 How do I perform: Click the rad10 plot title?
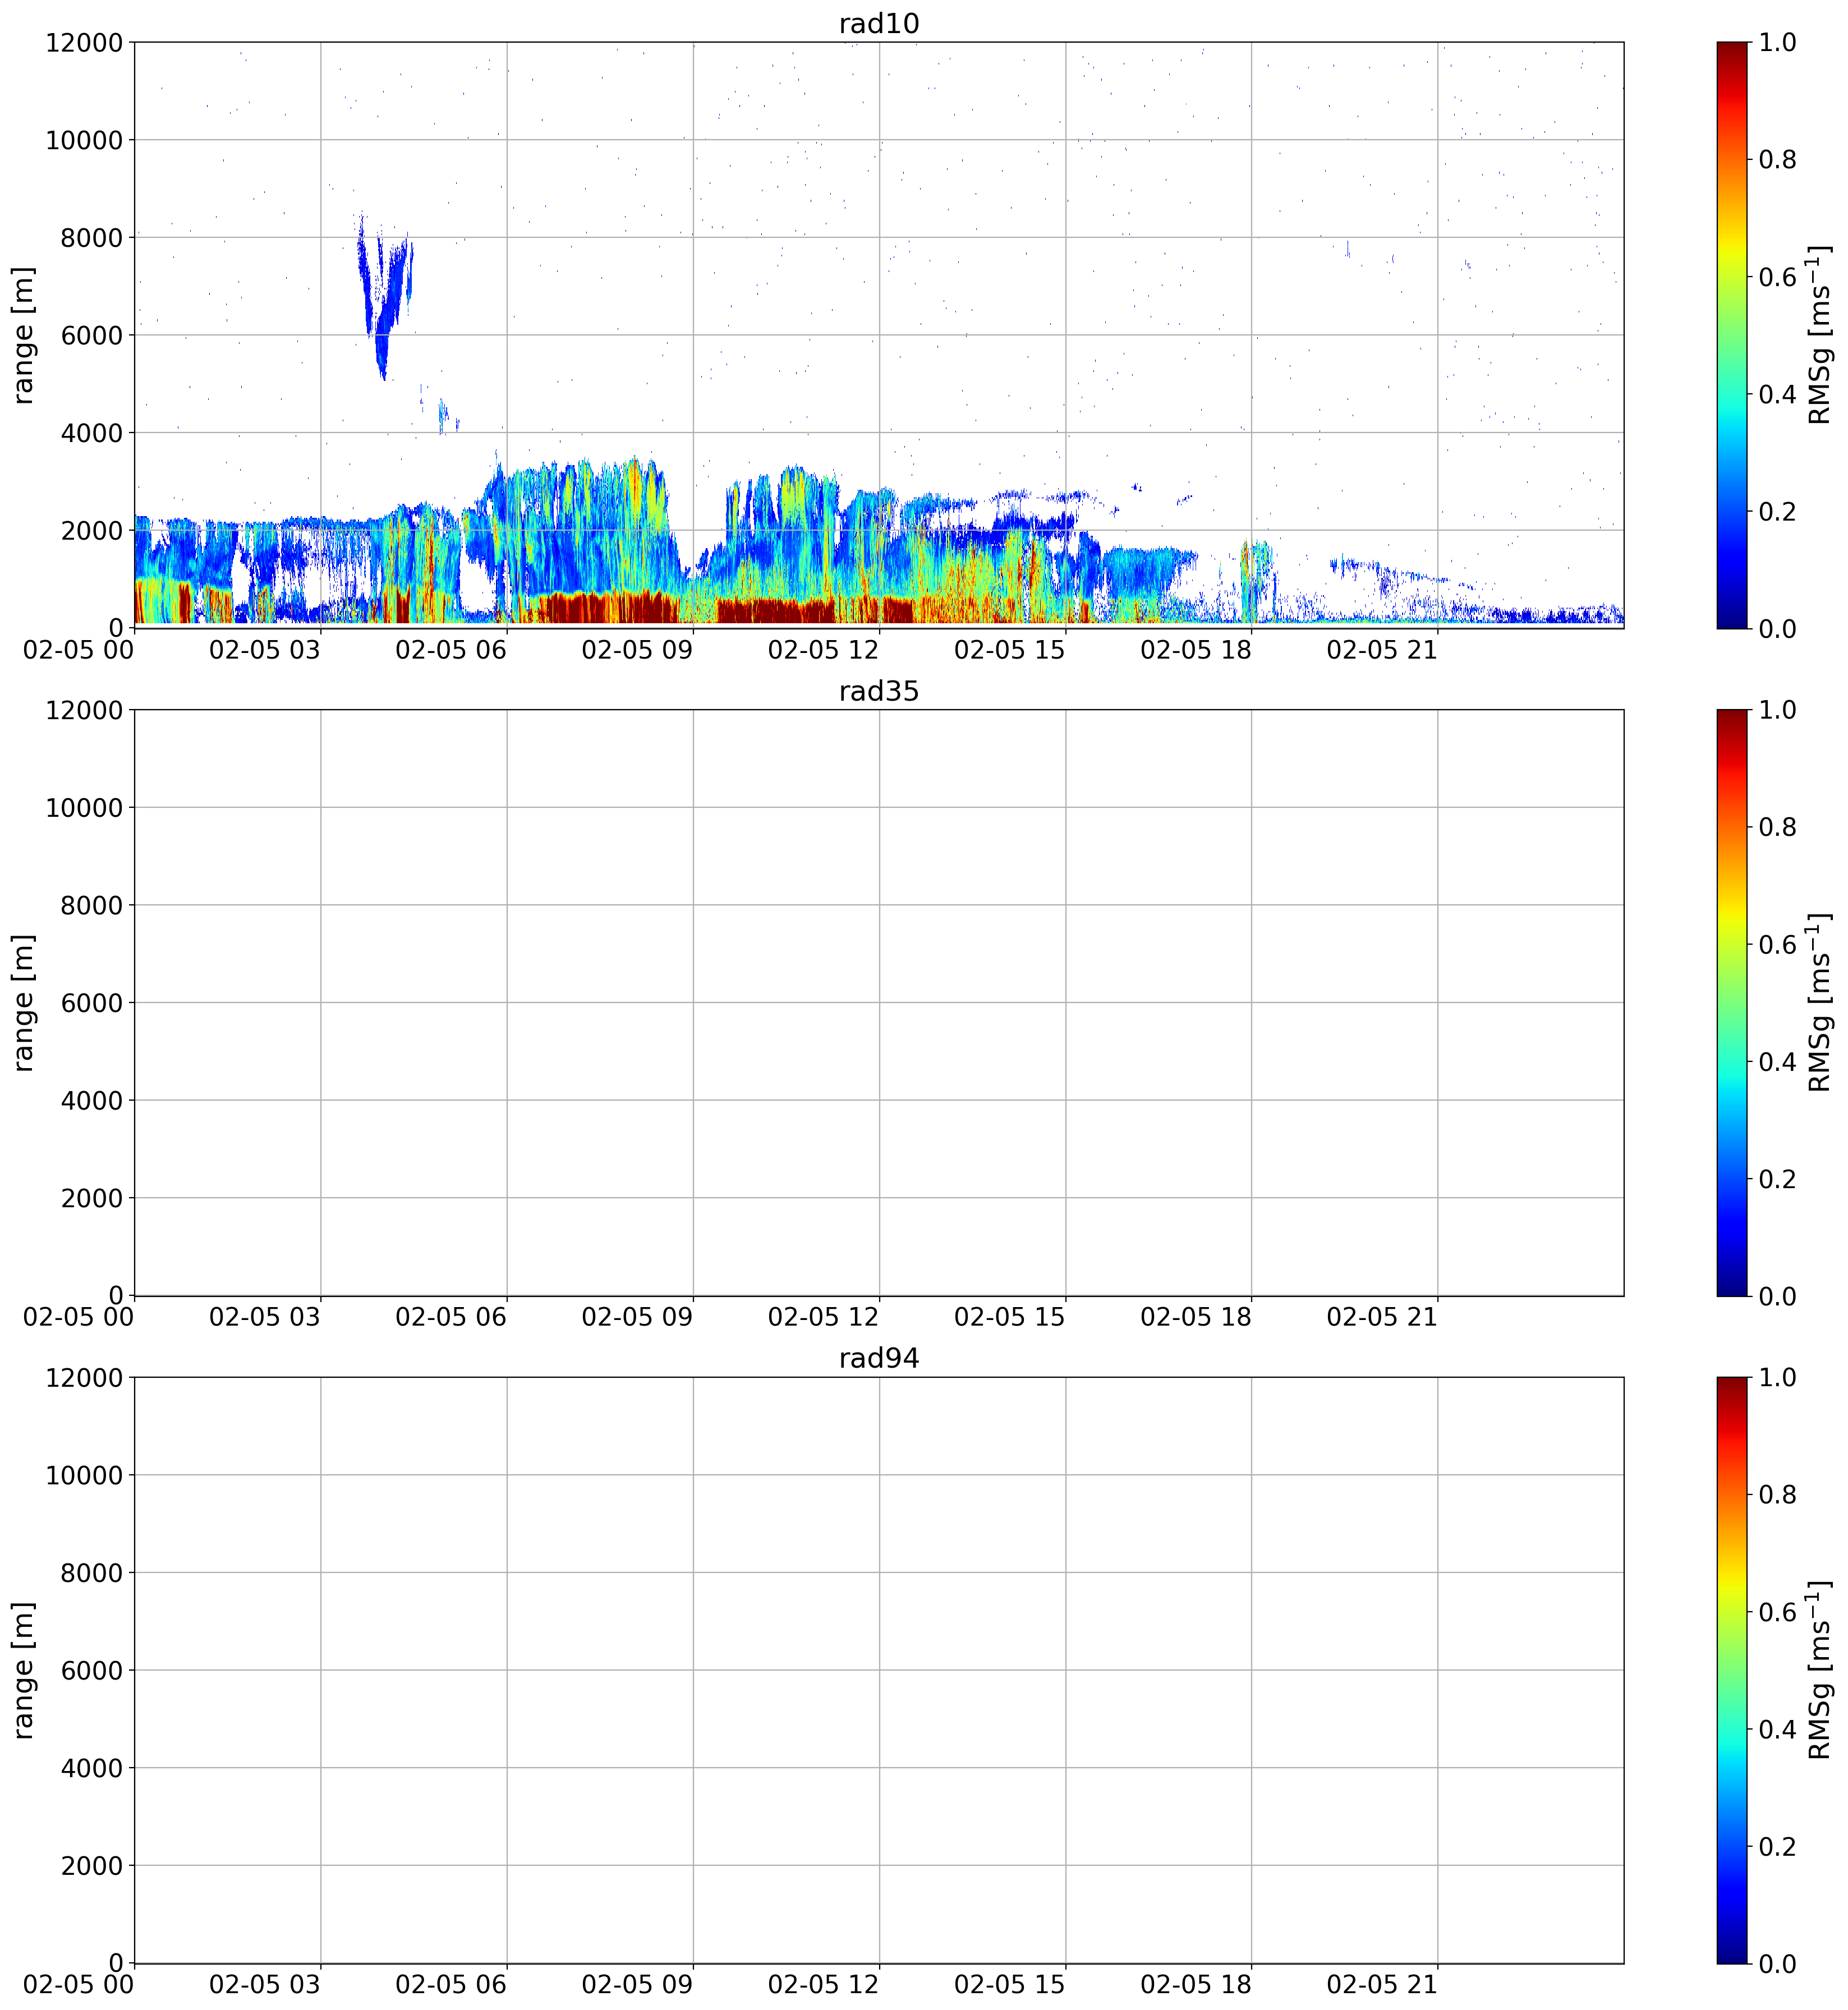tap(878, 23)
